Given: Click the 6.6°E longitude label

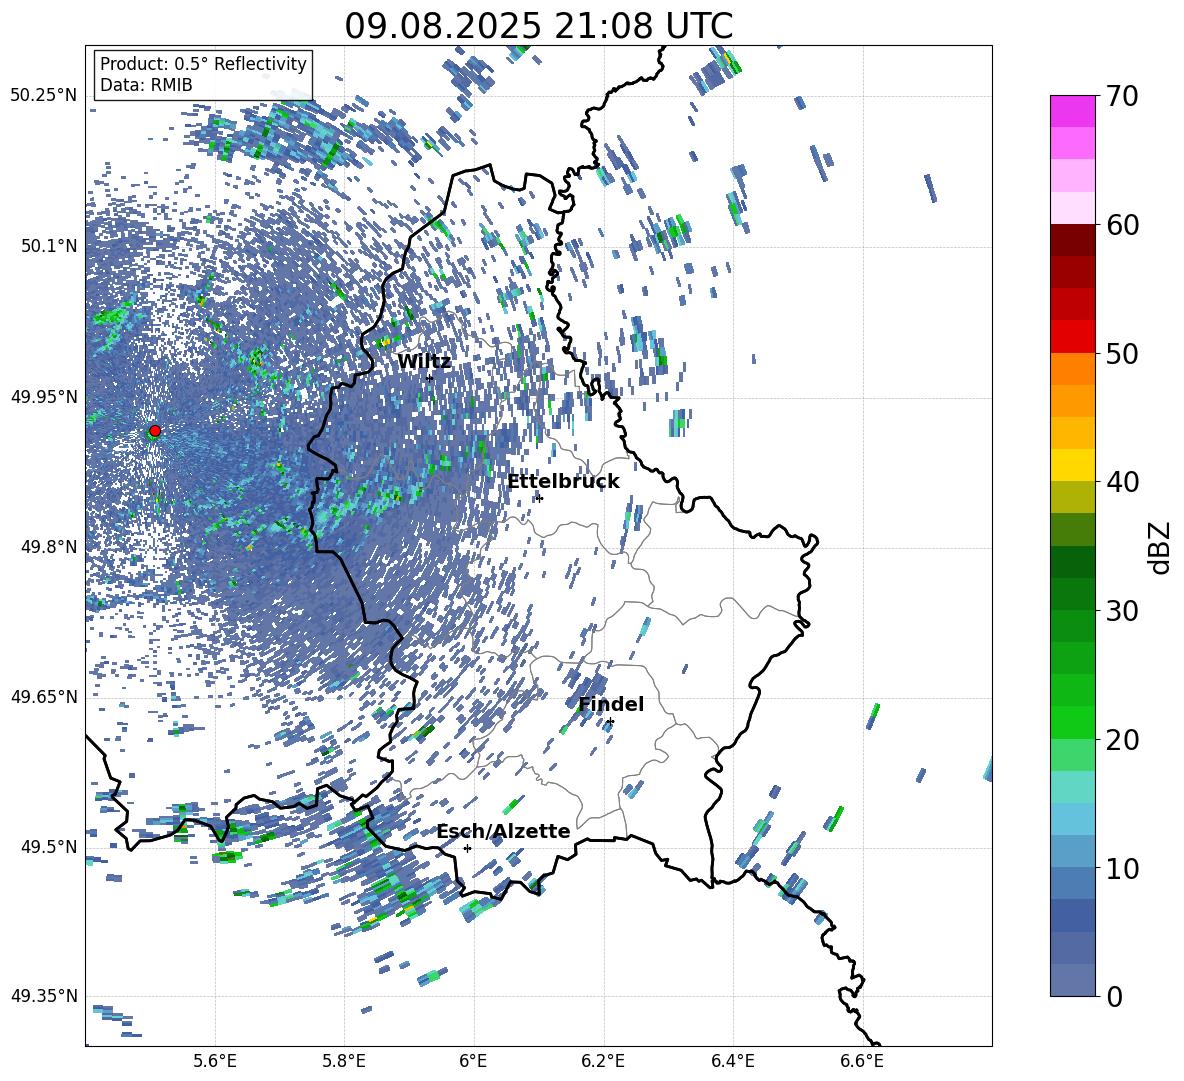Looking at the screenshot, I should click(x=862, y=1061).
